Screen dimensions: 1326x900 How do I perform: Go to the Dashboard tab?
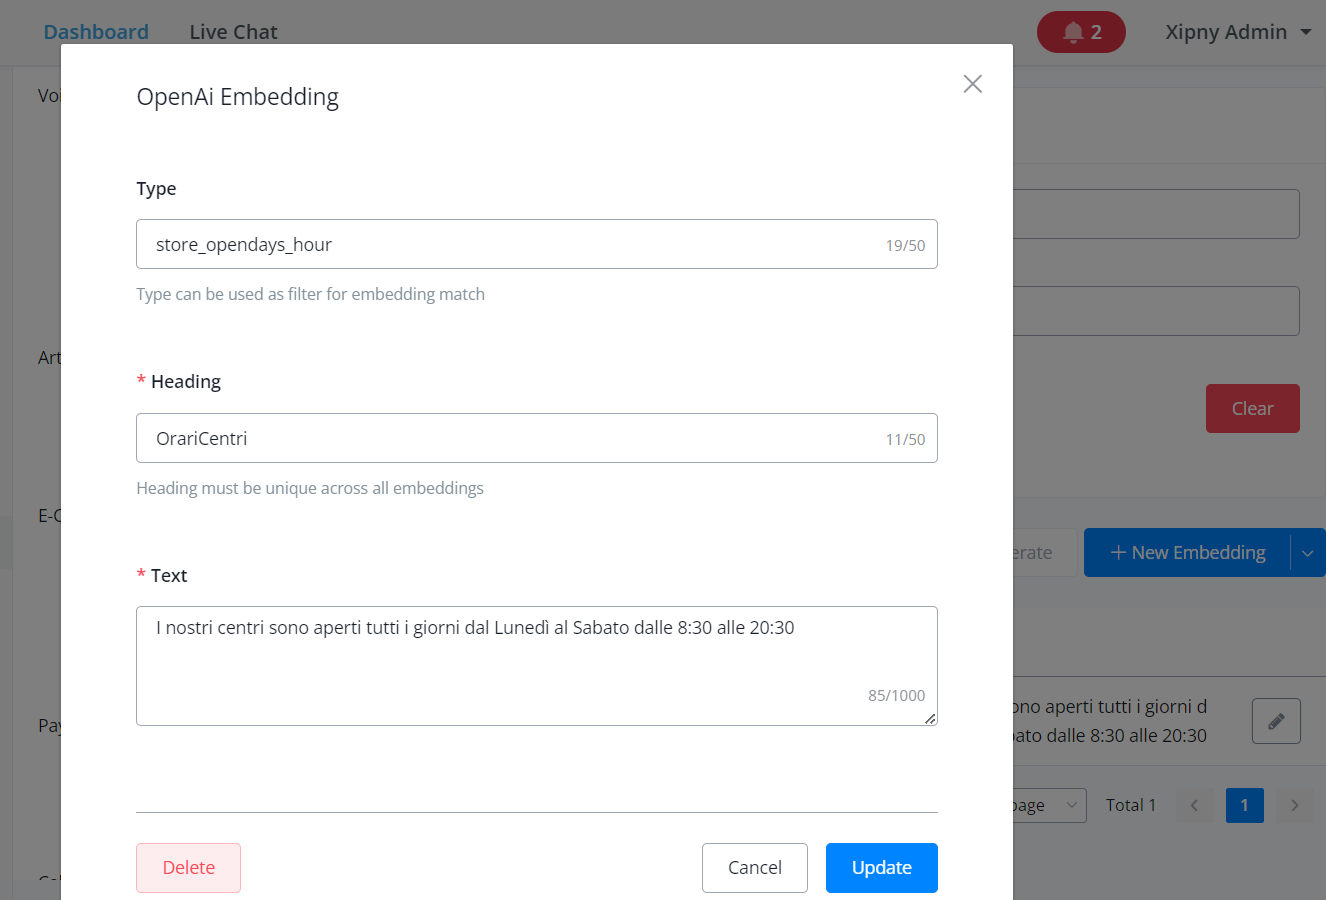pyautogui.click(x=96, y=32)
